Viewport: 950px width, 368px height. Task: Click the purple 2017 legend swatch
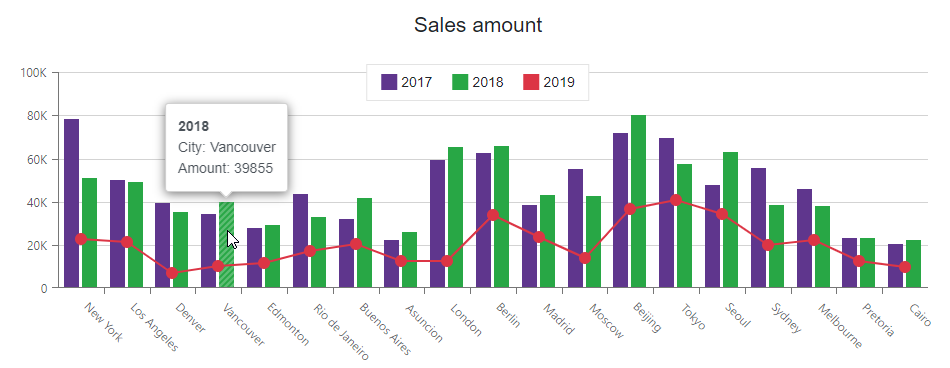[389, 82]
